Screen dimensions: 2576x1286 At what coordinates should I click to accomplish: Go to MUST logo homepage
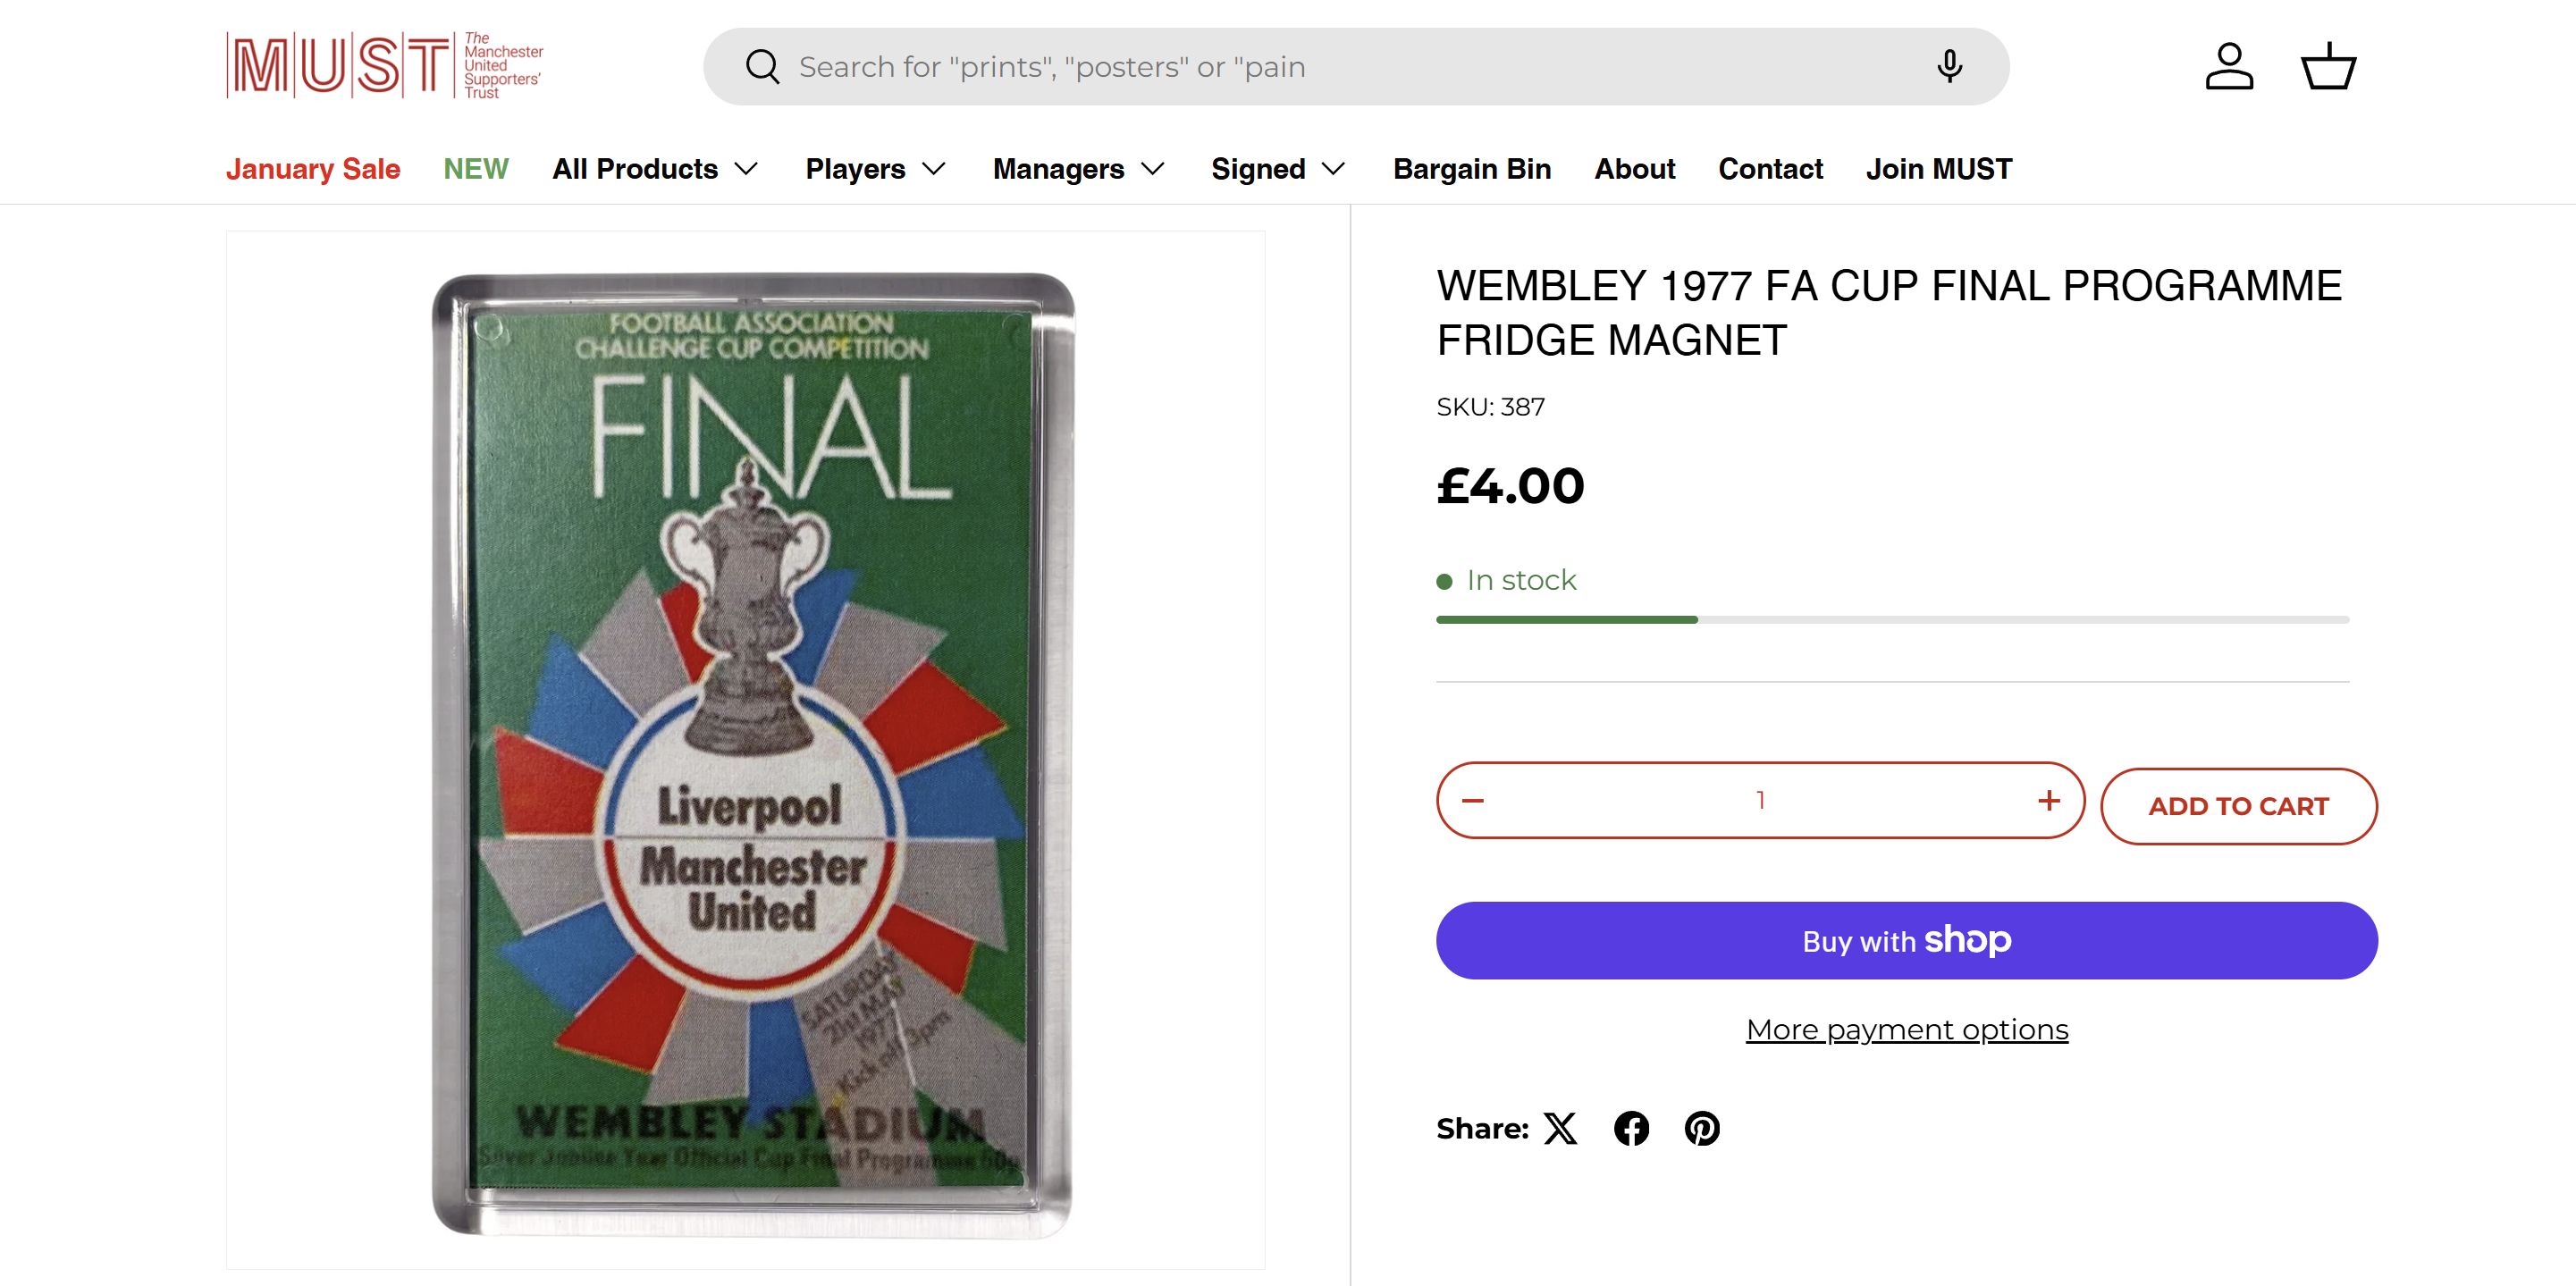tap(385, 66)
